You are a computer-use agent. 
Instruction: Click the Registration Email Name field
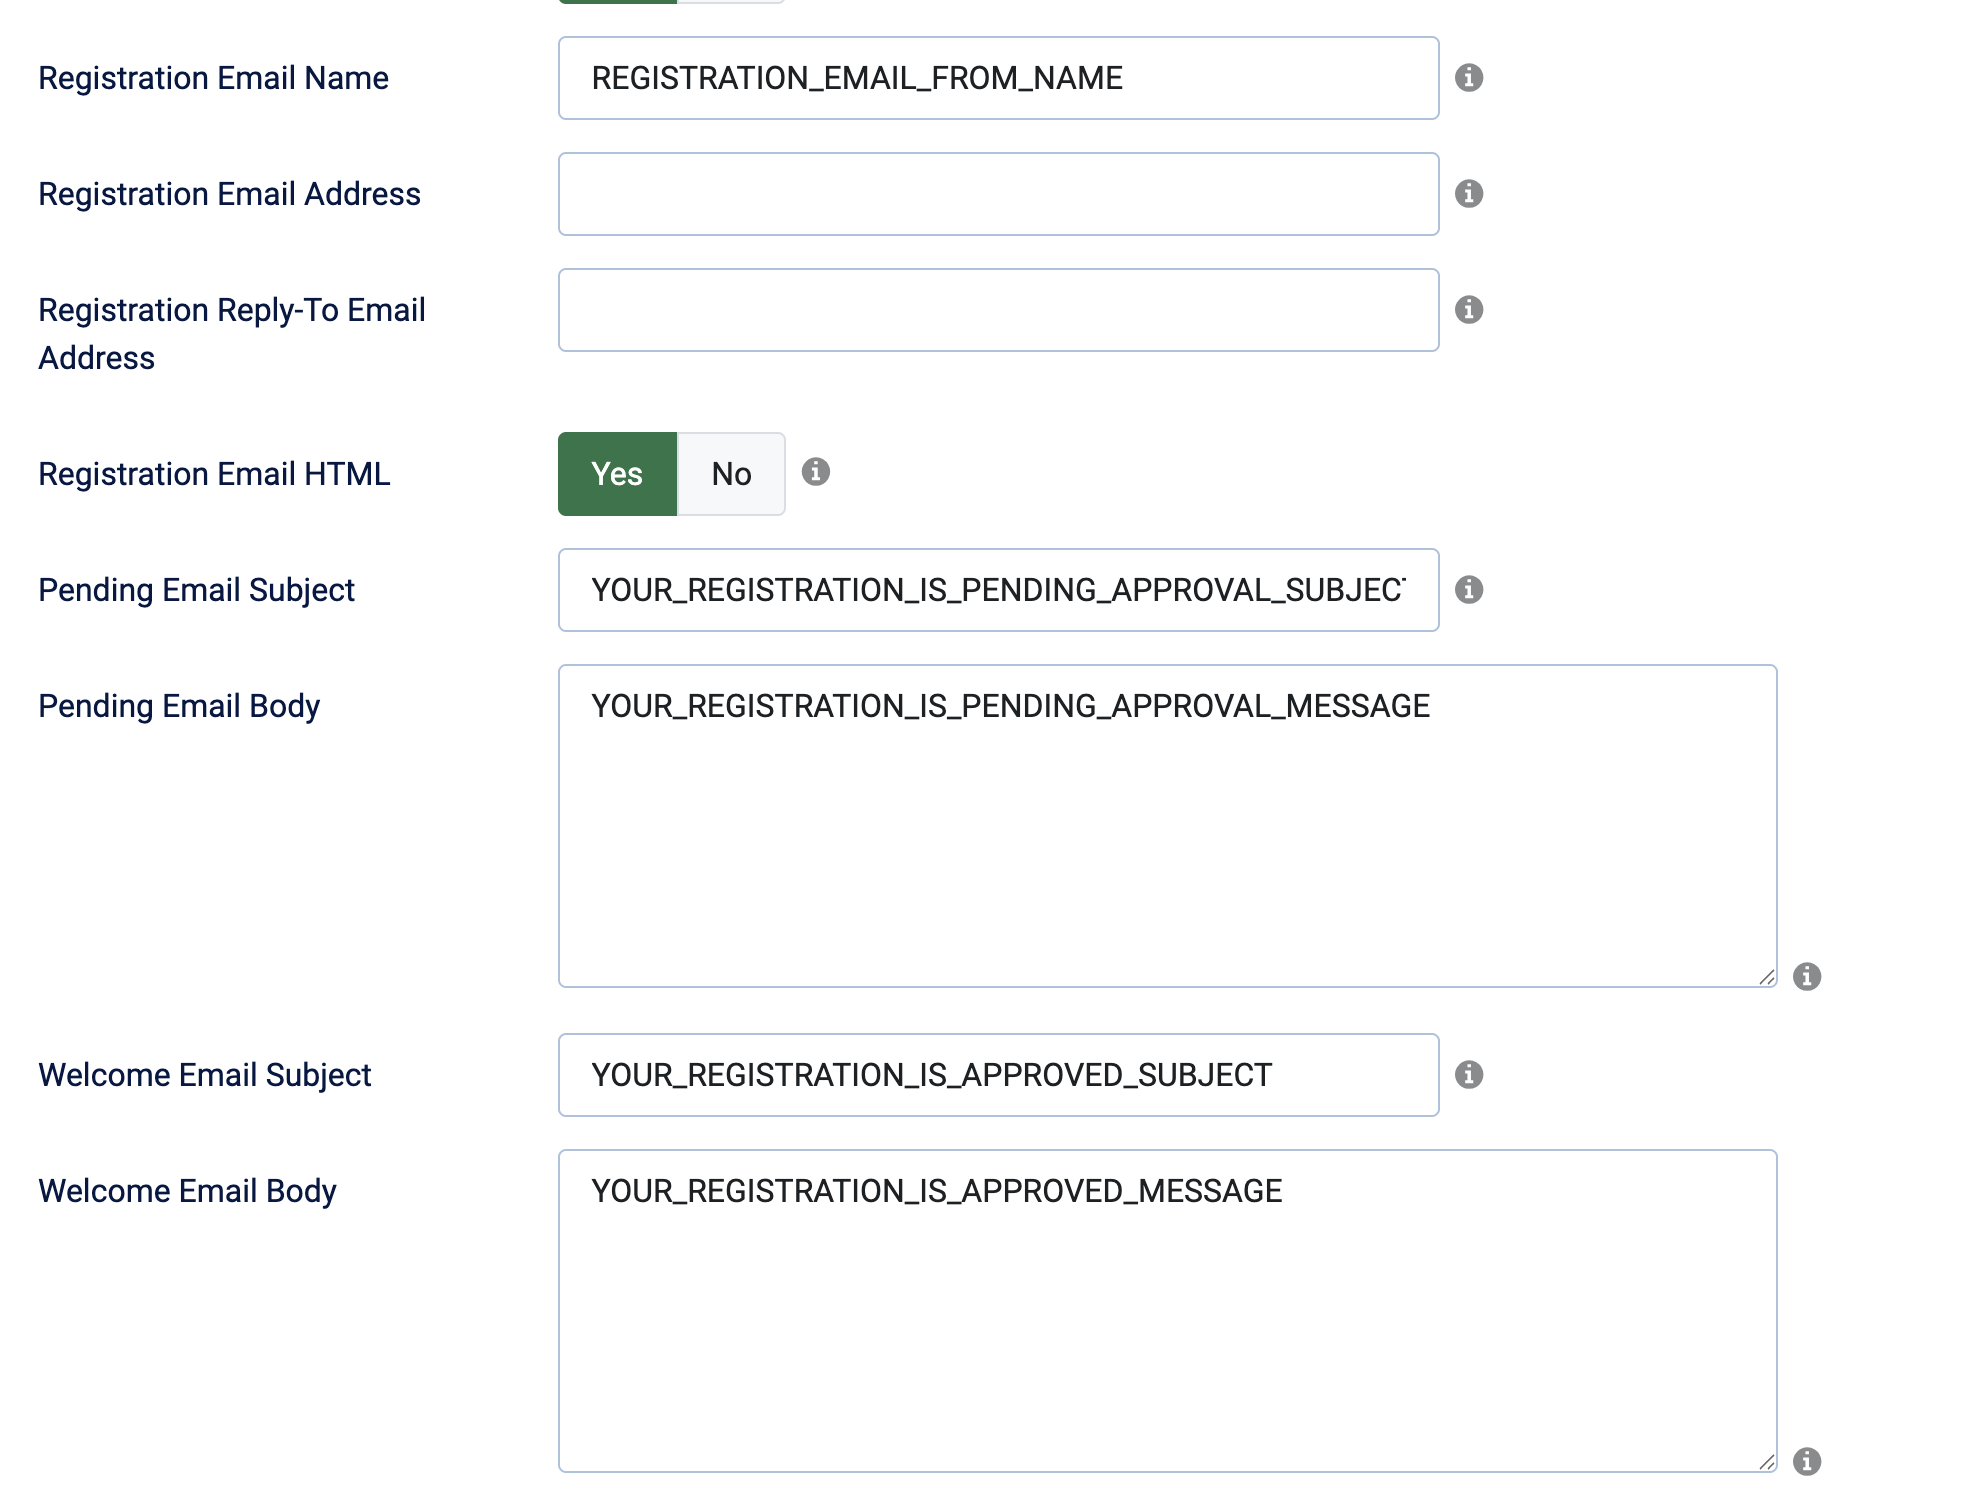tap(998, 78)
